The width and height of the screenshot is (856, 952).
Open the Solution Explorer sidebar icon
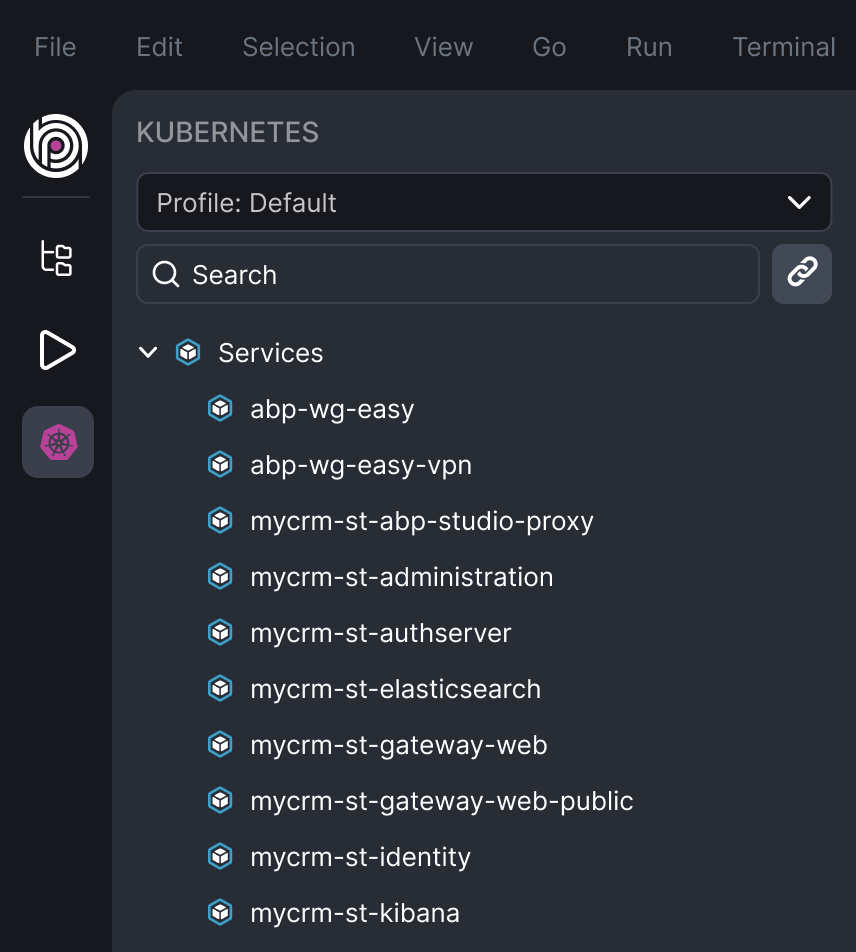pos(56,259)
